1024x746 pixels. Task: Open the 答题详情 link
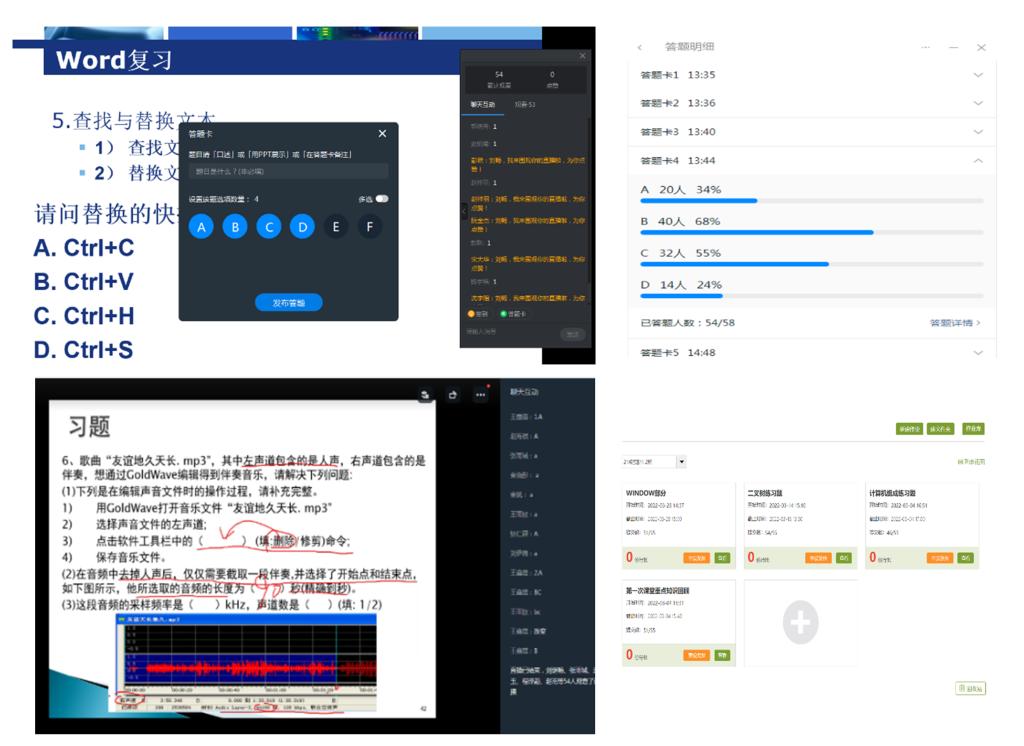point(955,323)
